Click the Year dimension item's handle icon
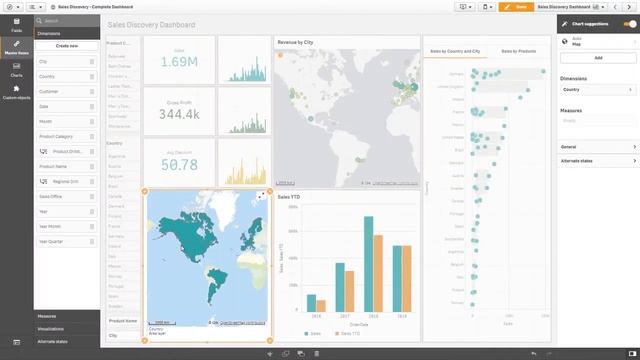The image size is (640, 360). [x=92, y=212]
